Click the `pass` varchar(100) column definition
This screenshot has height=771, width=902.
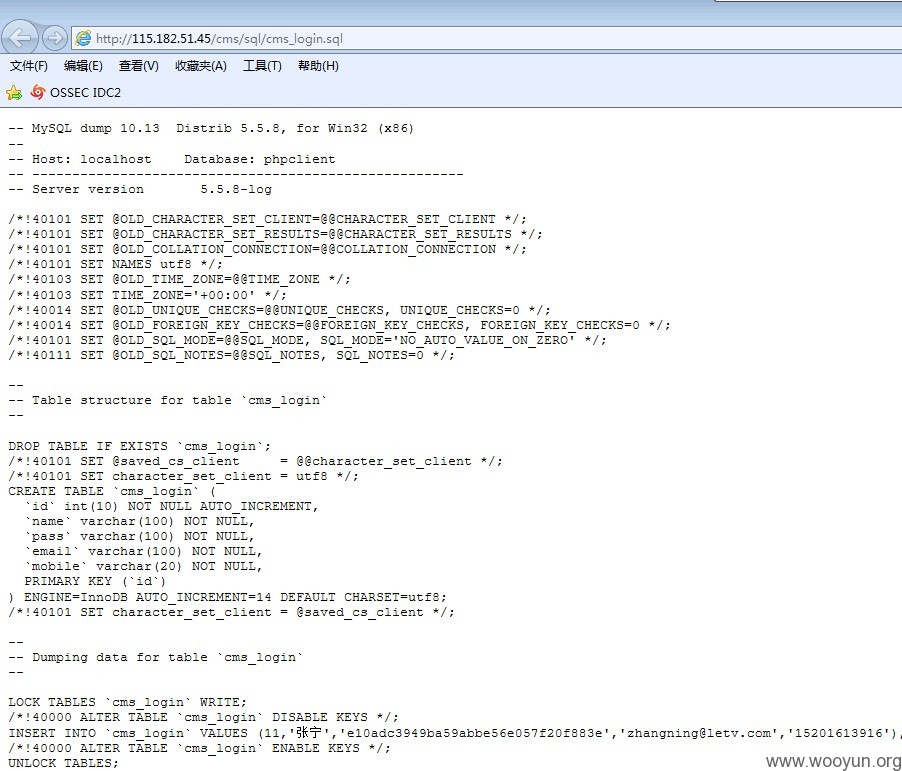click(x=139, y=536)
